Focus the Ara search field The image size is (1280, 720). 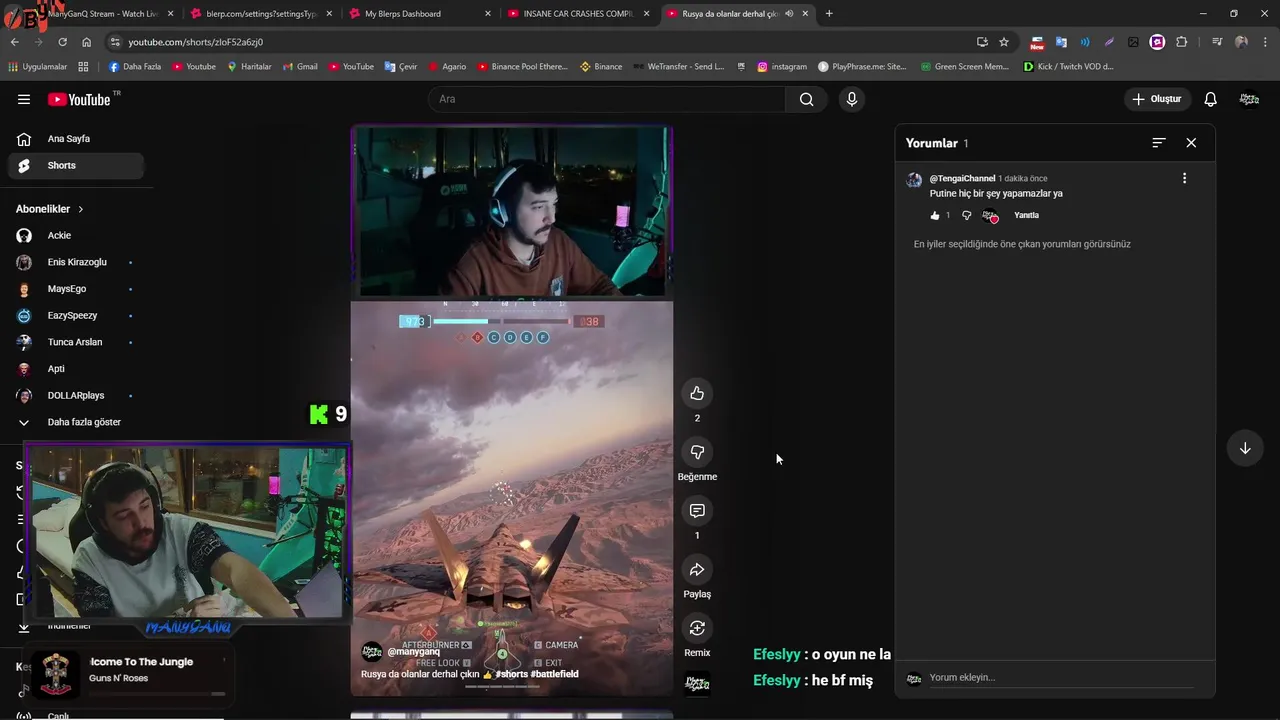tap(607, 99)
